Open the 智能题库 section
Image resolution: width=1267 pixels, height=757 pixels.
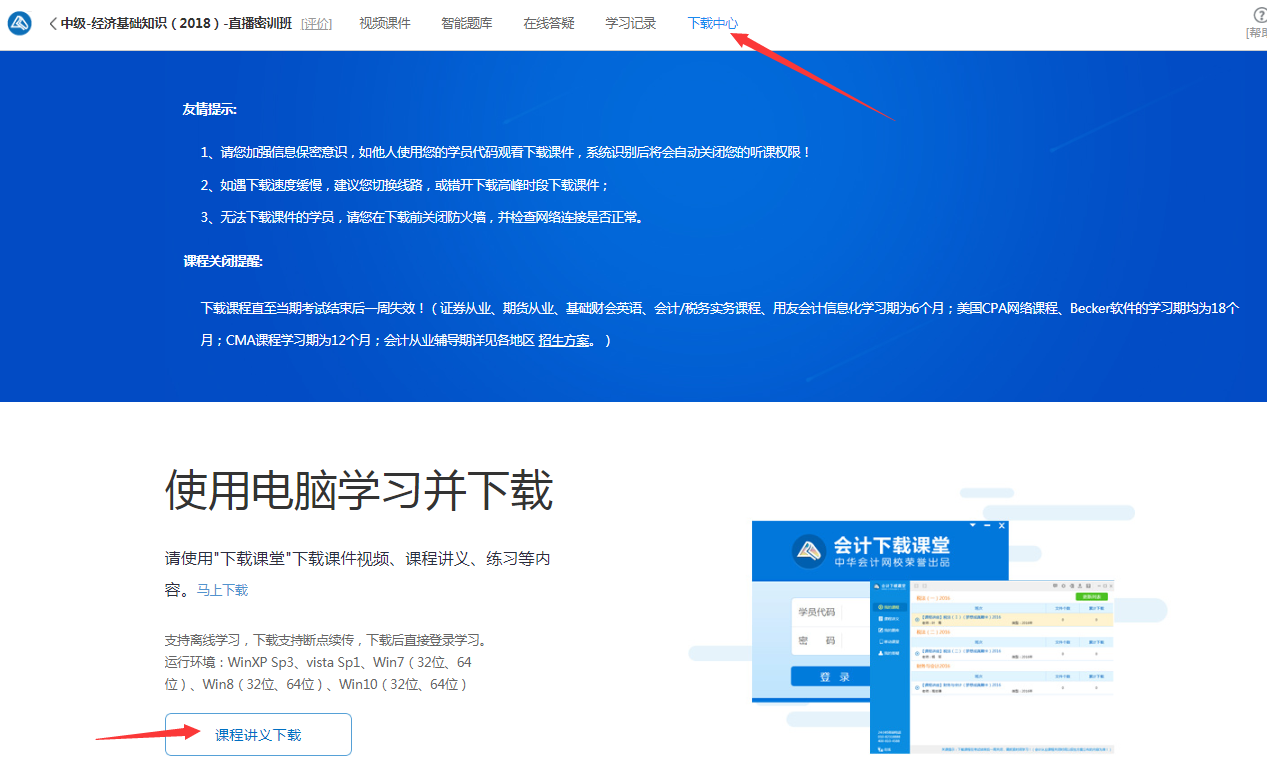click(466, 23)
